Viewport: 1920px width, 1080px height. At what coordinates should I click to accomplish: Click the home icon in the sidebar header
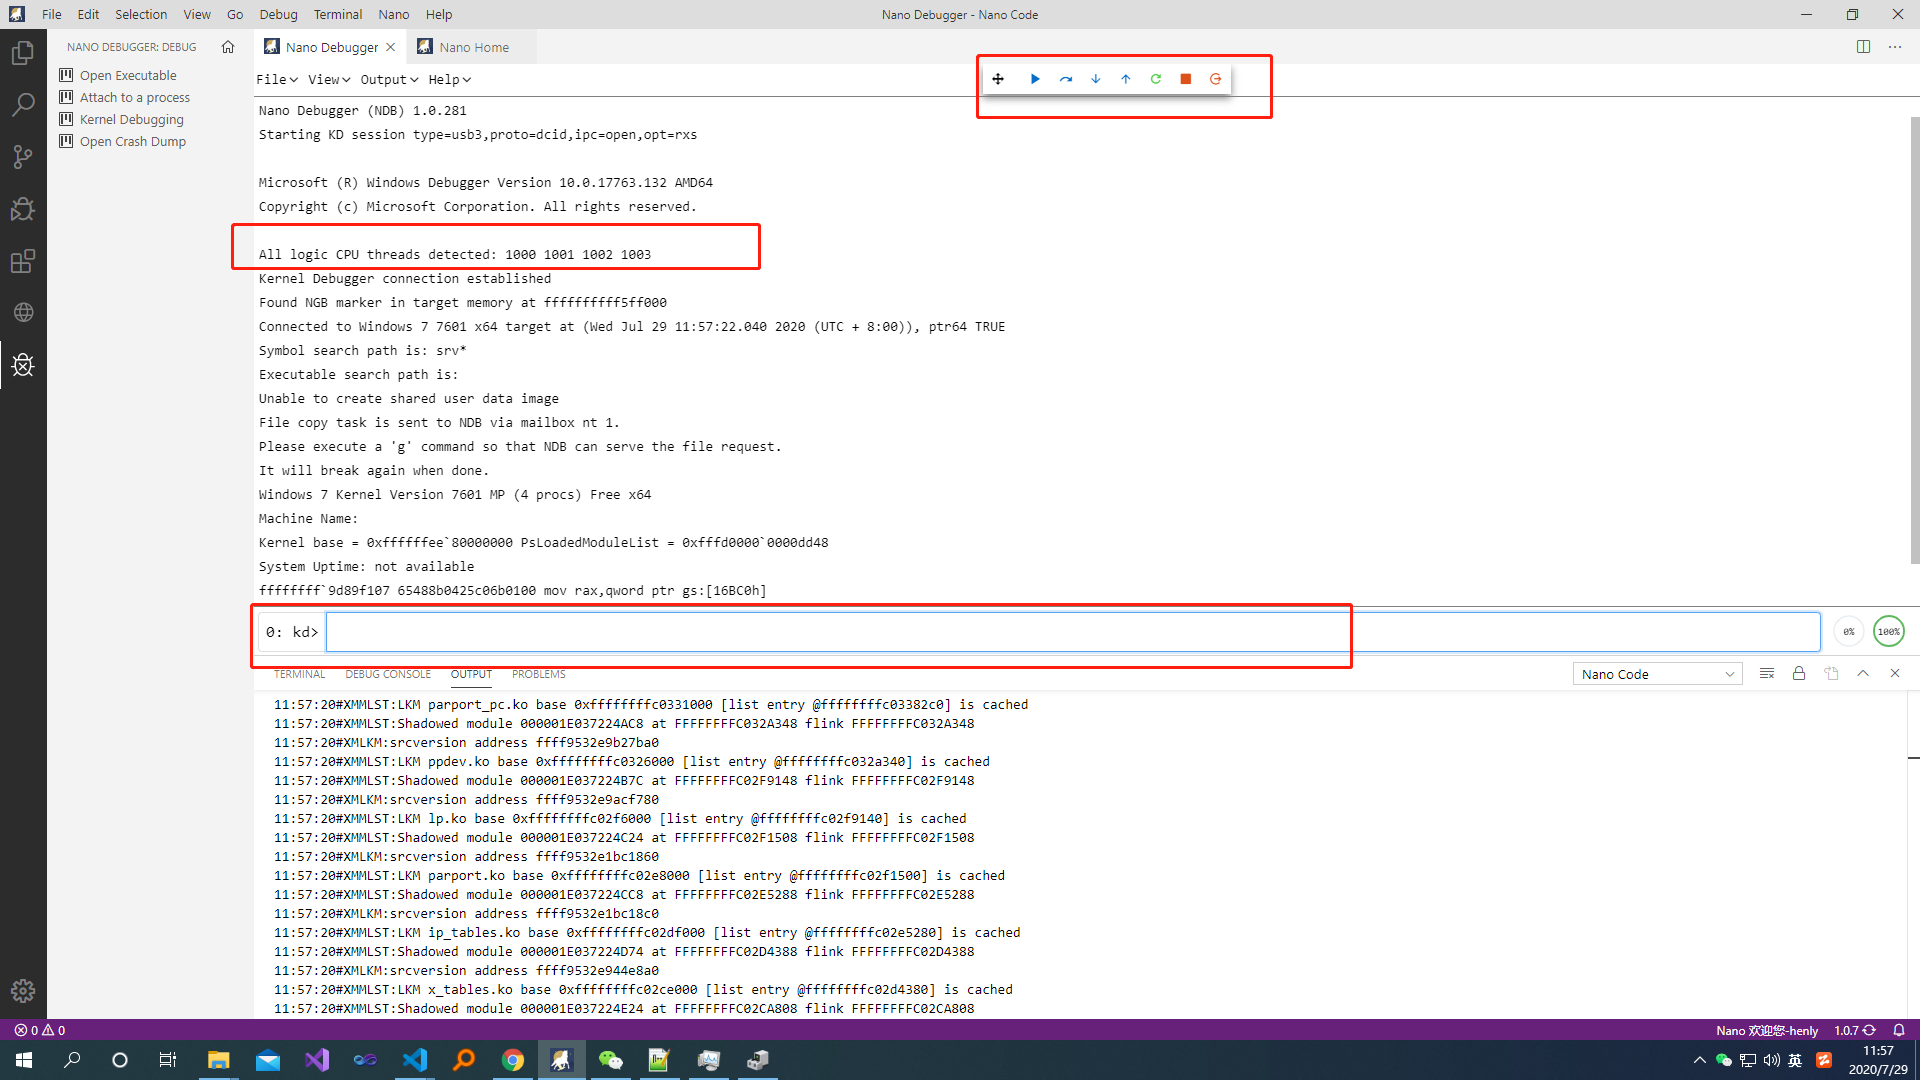[x=228, y=47]
